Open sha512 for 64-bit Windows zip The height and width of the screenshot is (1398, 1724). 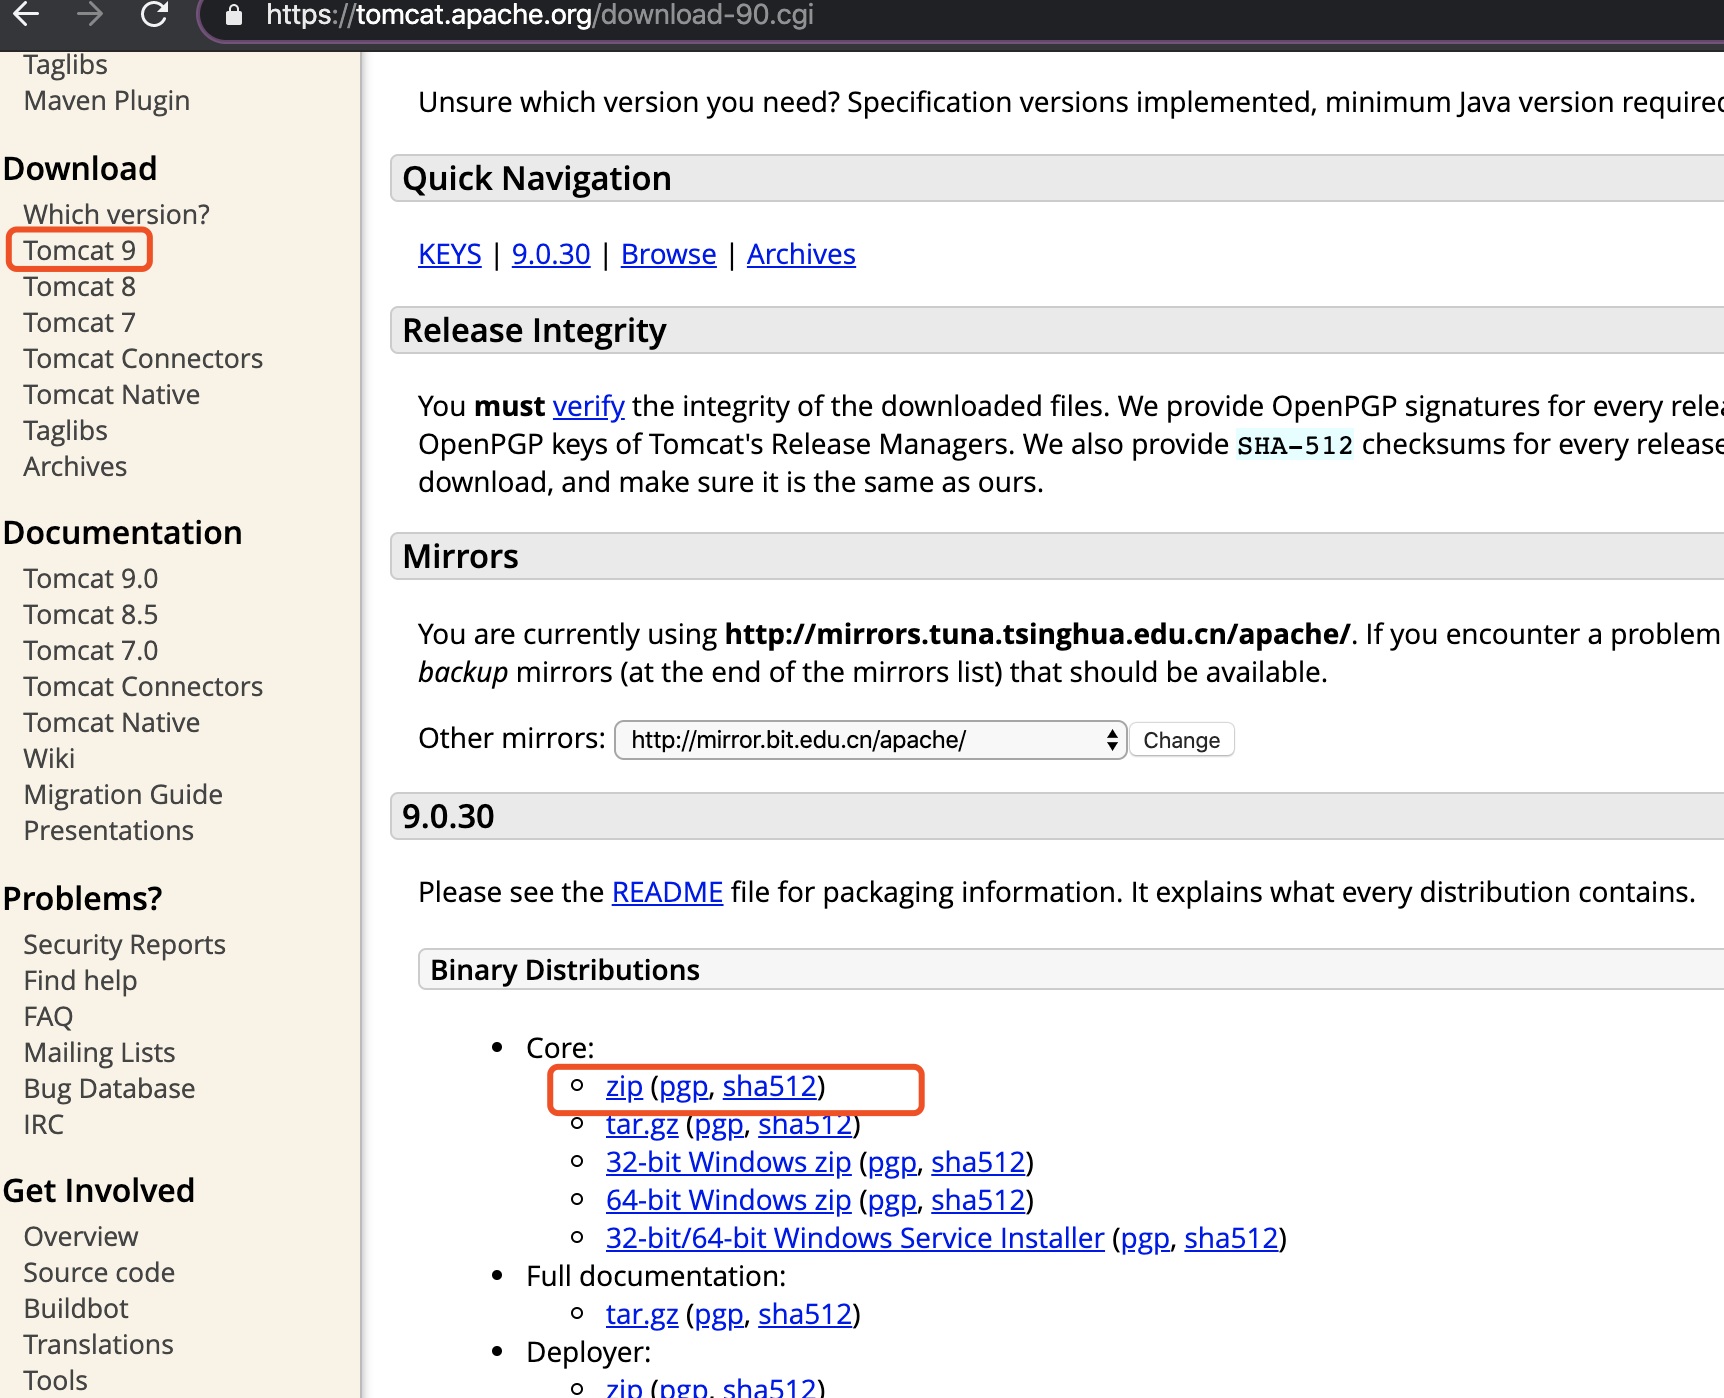(x=979, y=1200)
